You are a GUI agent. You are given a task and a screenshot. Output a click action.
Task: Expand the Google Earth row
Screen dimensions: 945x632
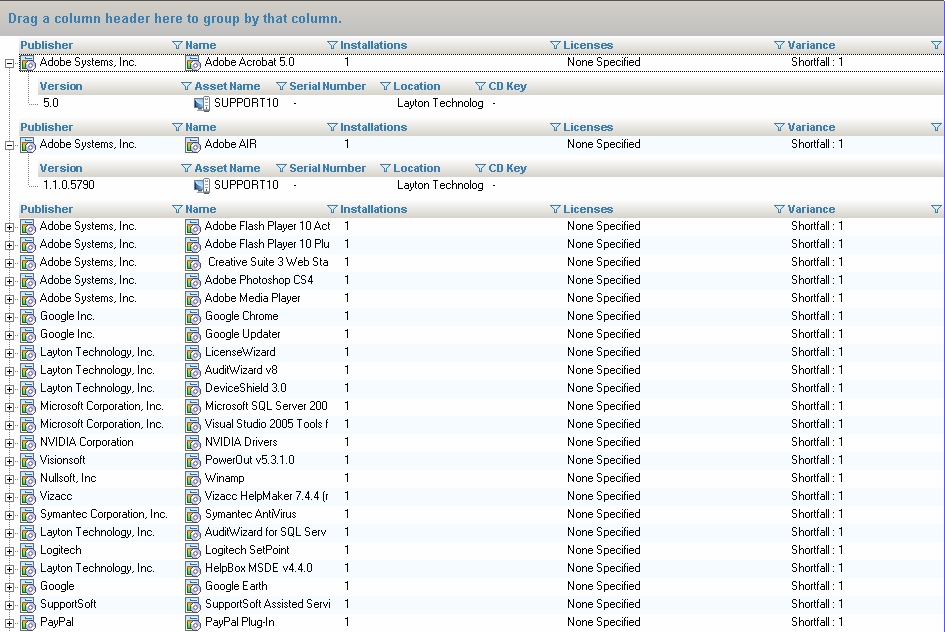click(x=9, y=587)
